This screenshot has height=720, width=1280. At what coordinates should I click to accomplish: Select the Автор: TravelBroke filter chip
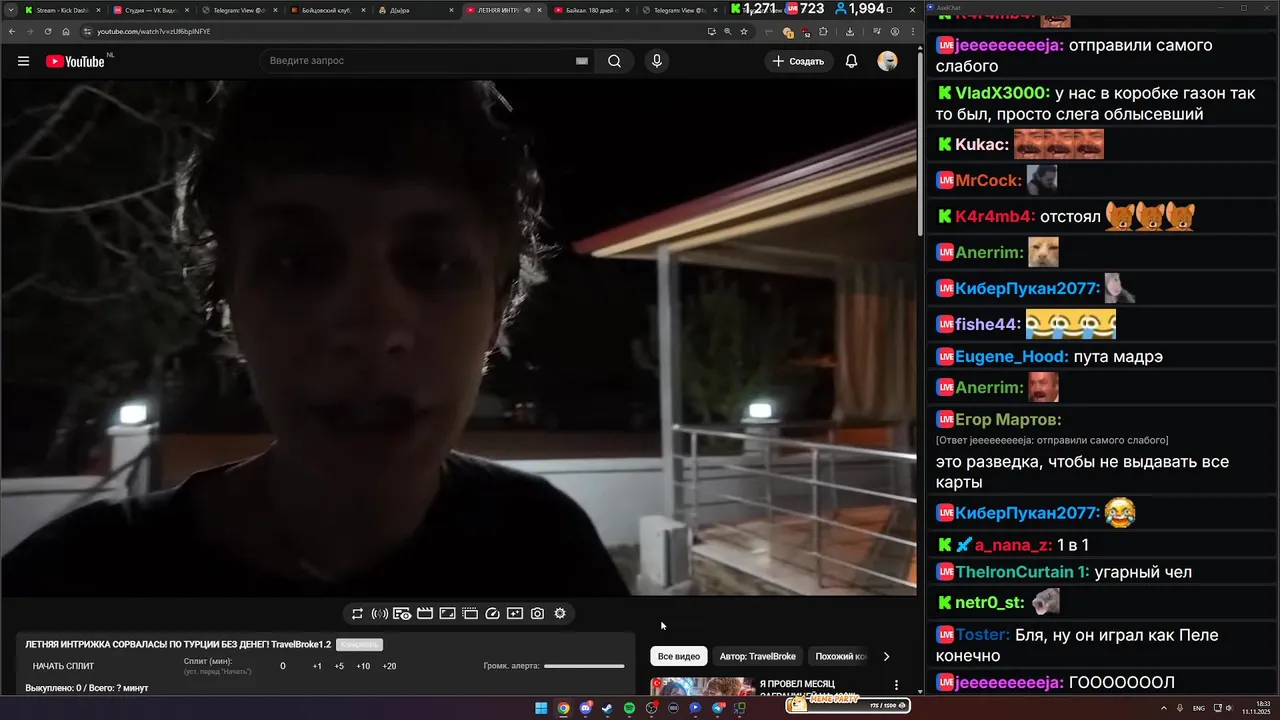[x=757, y=657]
